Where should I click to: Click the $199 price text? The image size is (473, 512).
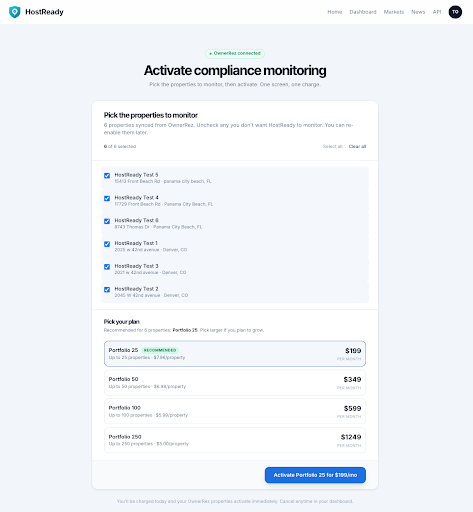353,351
